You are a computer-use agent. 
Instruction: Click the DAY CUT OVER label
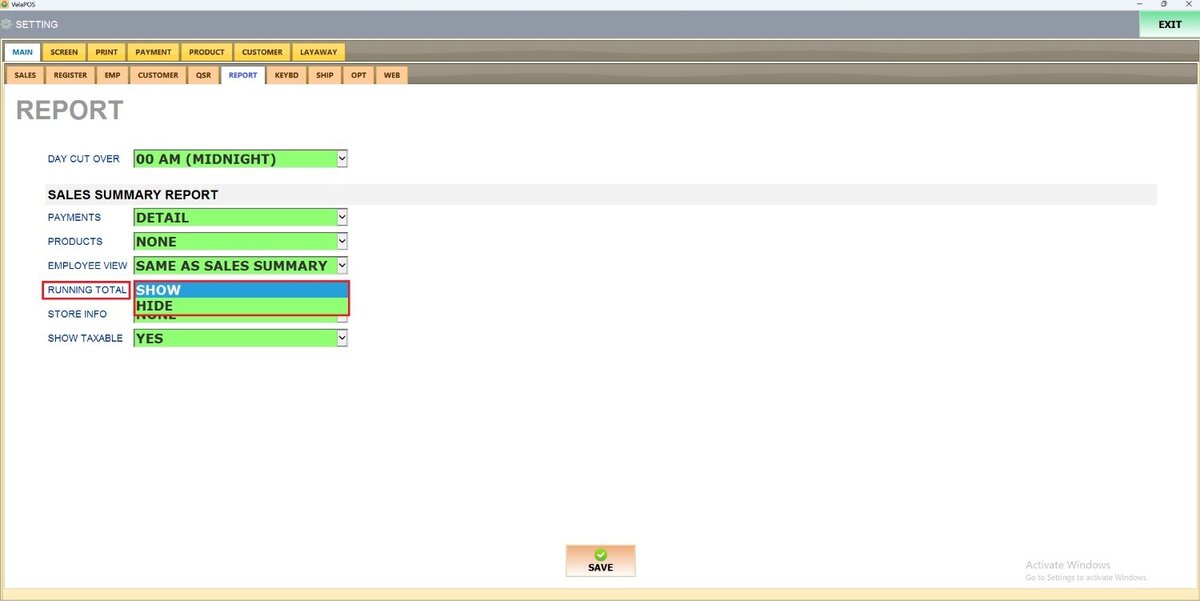(x=84, y=159)
